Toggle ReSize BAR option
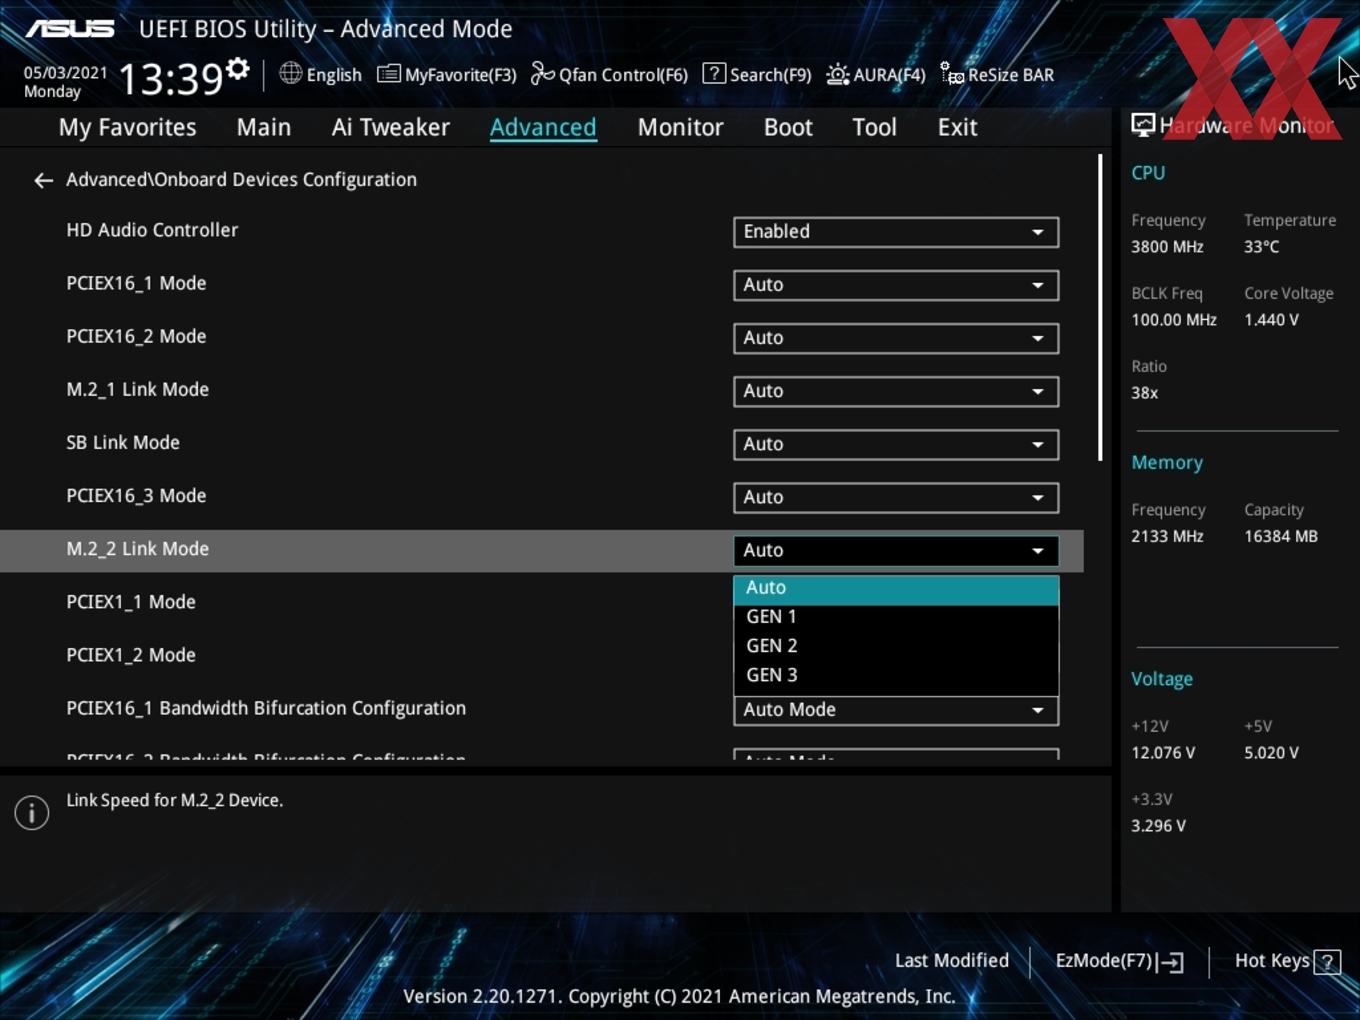 click(x=997, y=74)
